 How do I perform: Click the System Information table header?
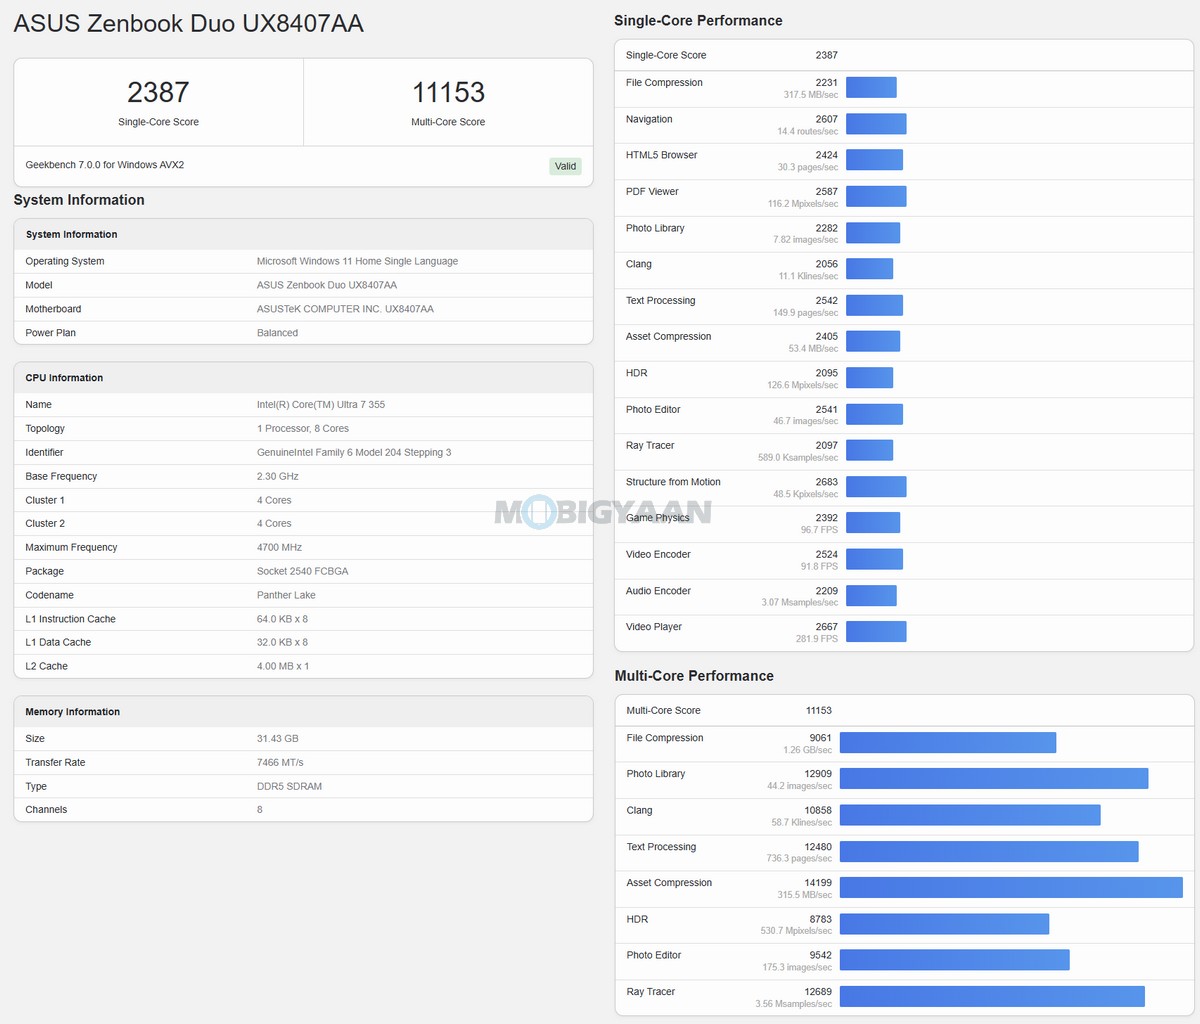pos(303,234)
